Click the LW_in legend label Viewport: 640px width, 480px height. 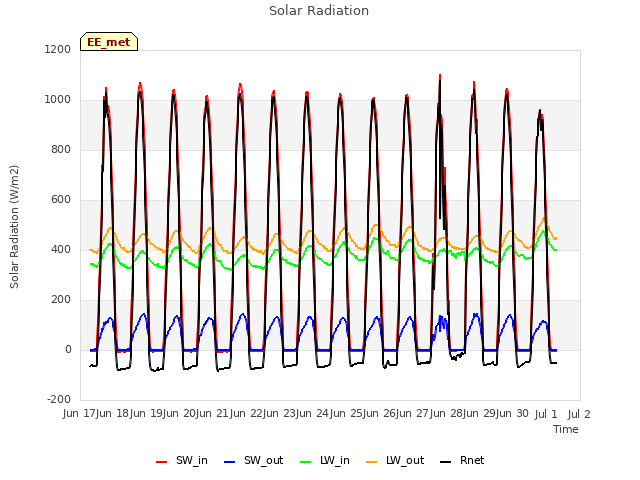point(335,460)
